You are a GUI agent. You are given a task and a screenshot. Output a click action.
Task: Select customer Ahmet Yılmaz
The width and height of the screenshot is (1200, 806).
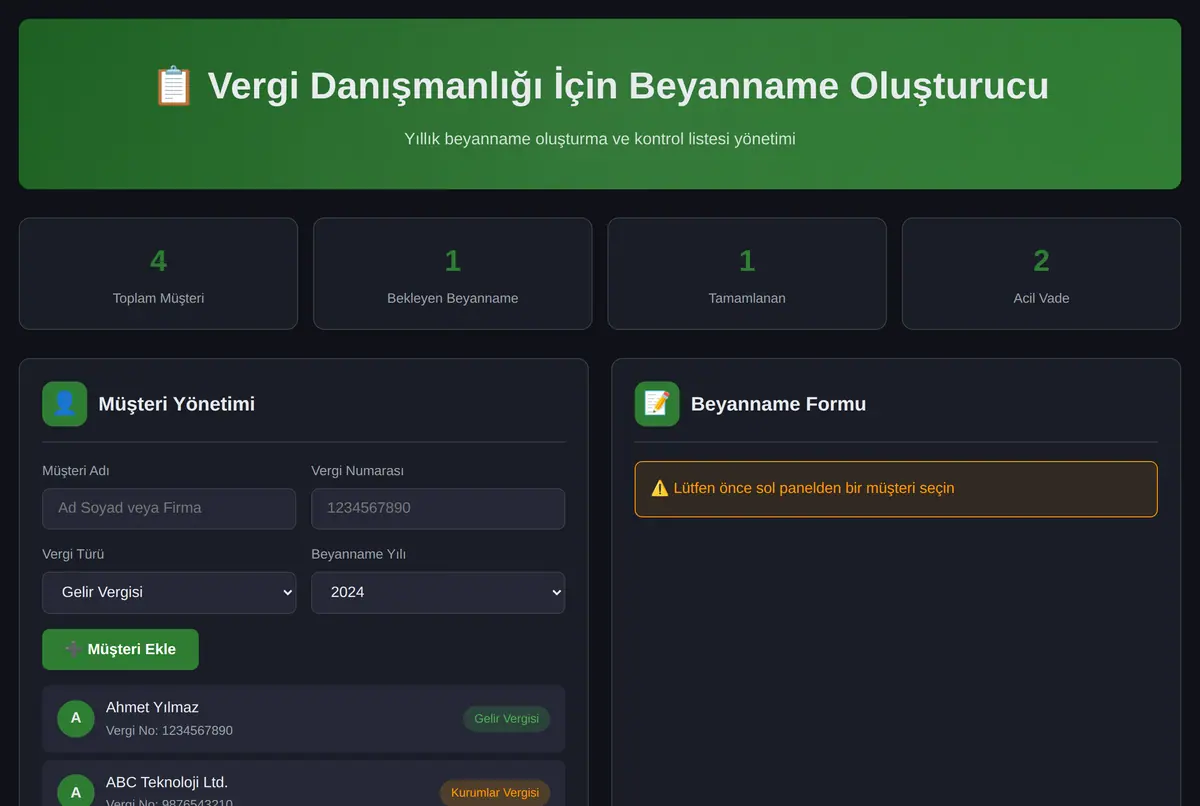click(x=304, y=718)
